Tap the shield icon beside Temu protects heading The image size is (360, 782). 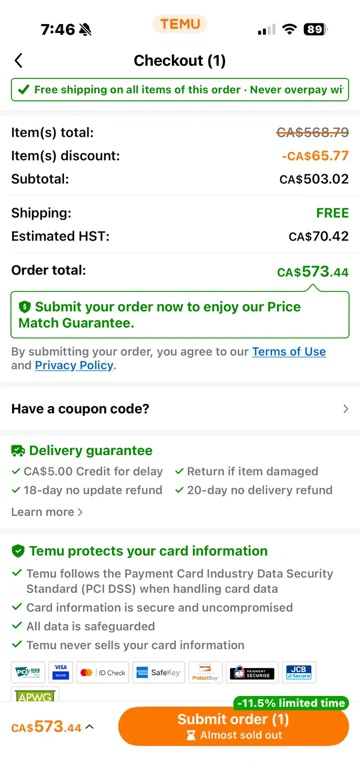(x=18, y=551)
